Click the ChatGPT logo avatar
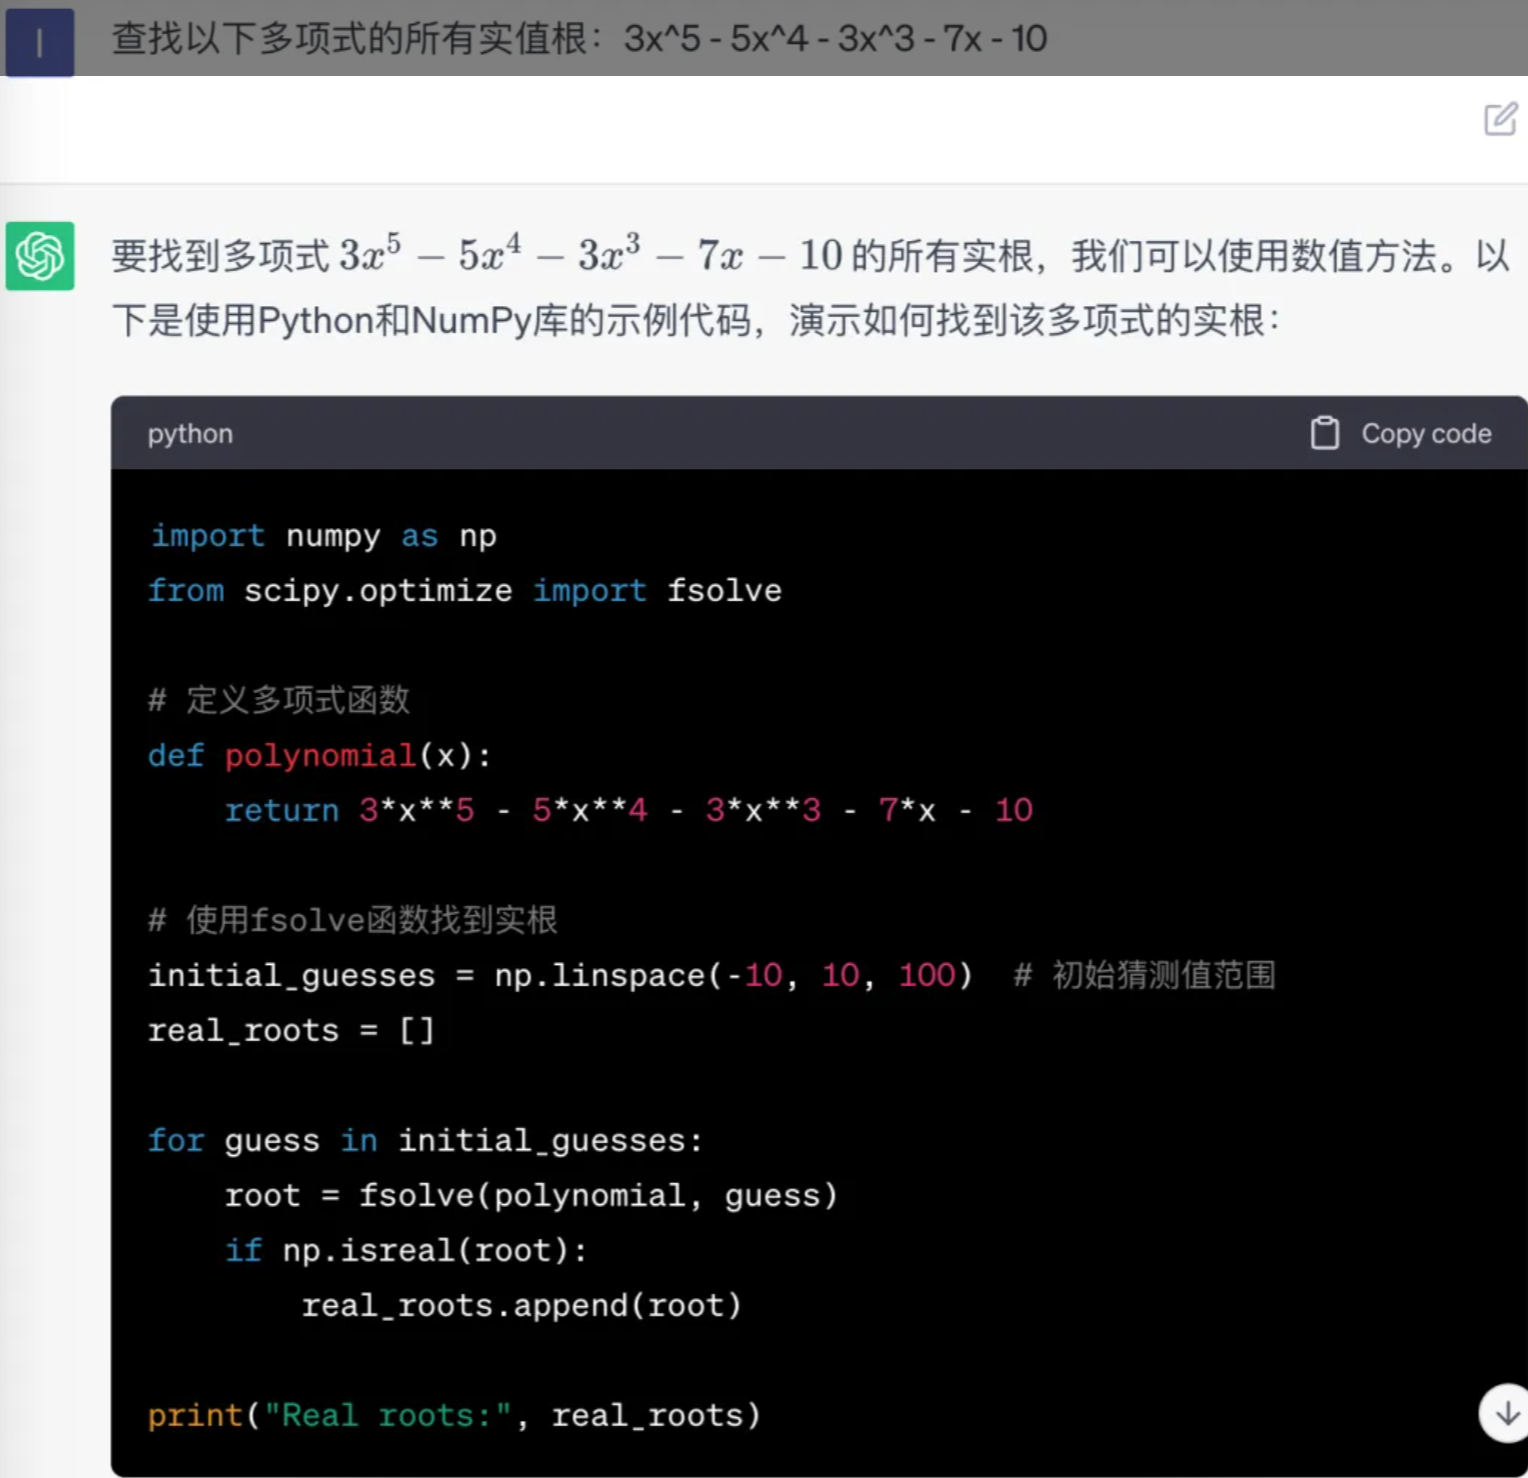Viewport: 1528px width, 1478px height. tap(40, 256)
